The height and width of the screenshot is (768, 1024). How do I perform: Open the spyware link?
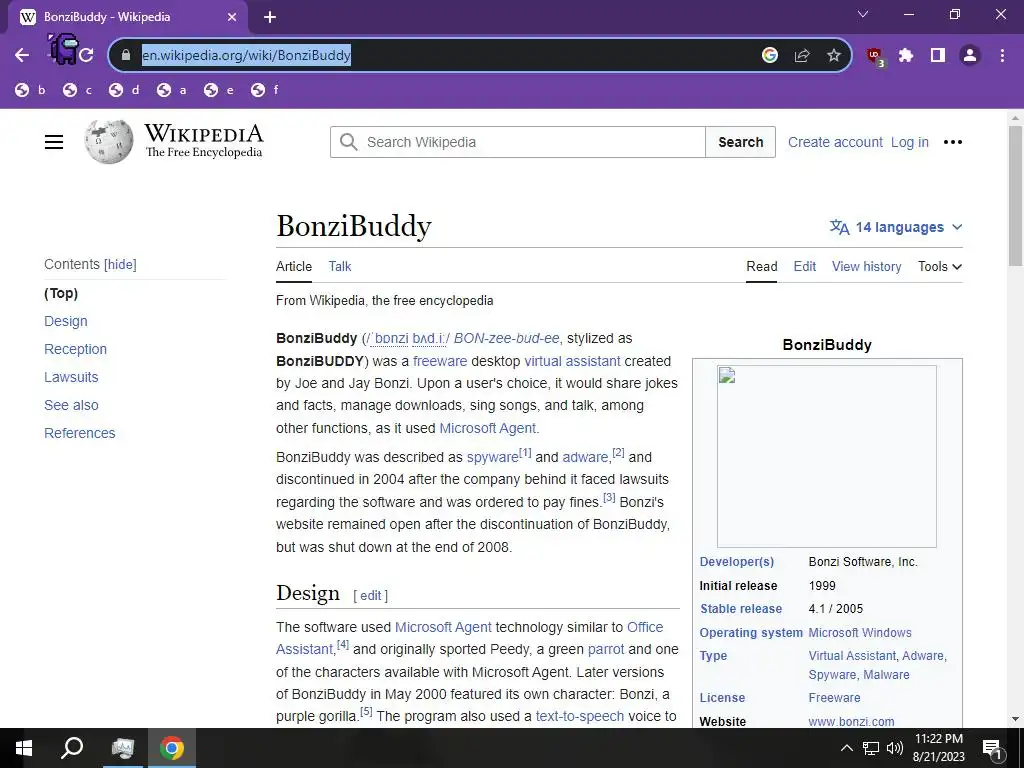coord(492,457)
